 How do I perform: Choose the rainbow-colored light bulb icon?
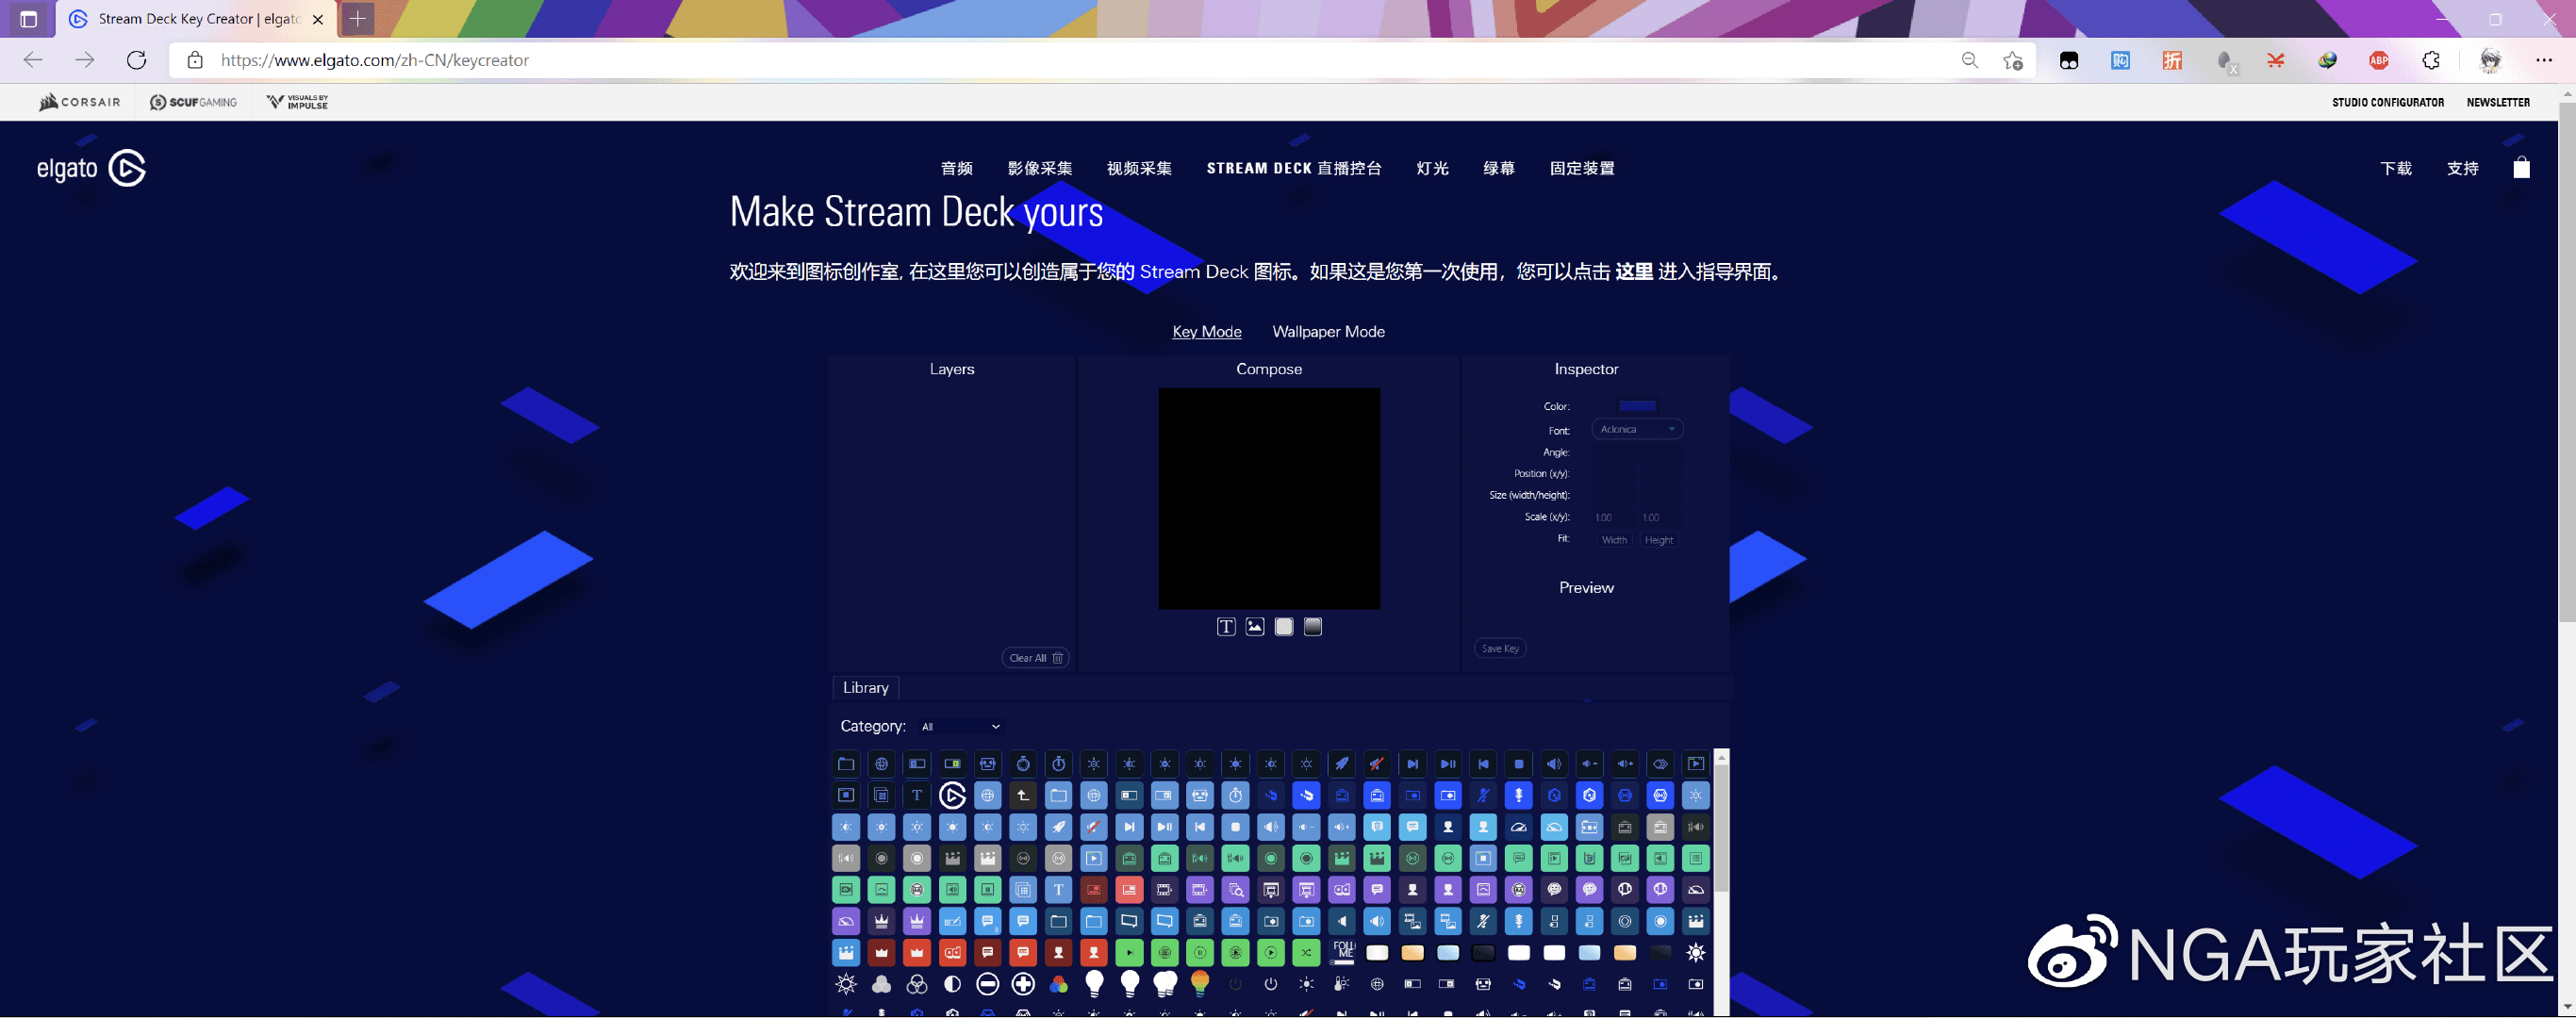coord(1200,984)
